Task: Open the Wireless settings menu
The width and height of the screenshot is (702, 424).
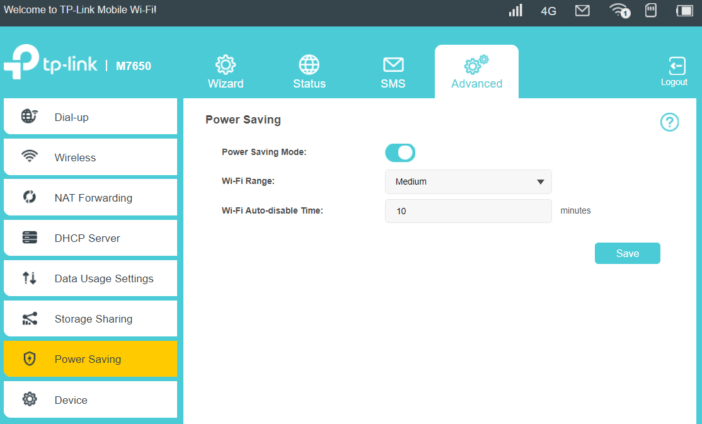Action: [90, 157]
